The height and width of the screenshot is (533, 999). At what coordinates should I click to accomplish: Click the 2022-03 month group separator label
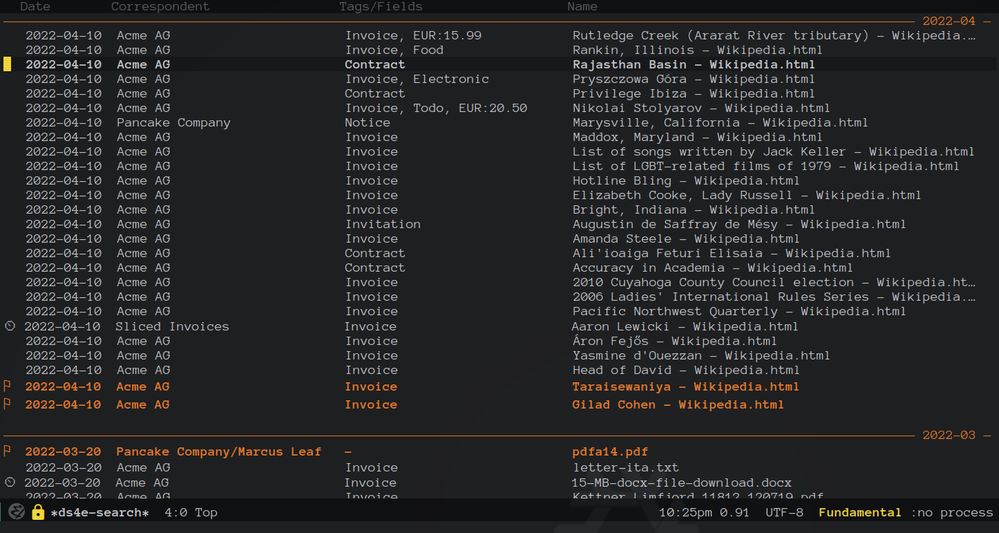[948, 436]
